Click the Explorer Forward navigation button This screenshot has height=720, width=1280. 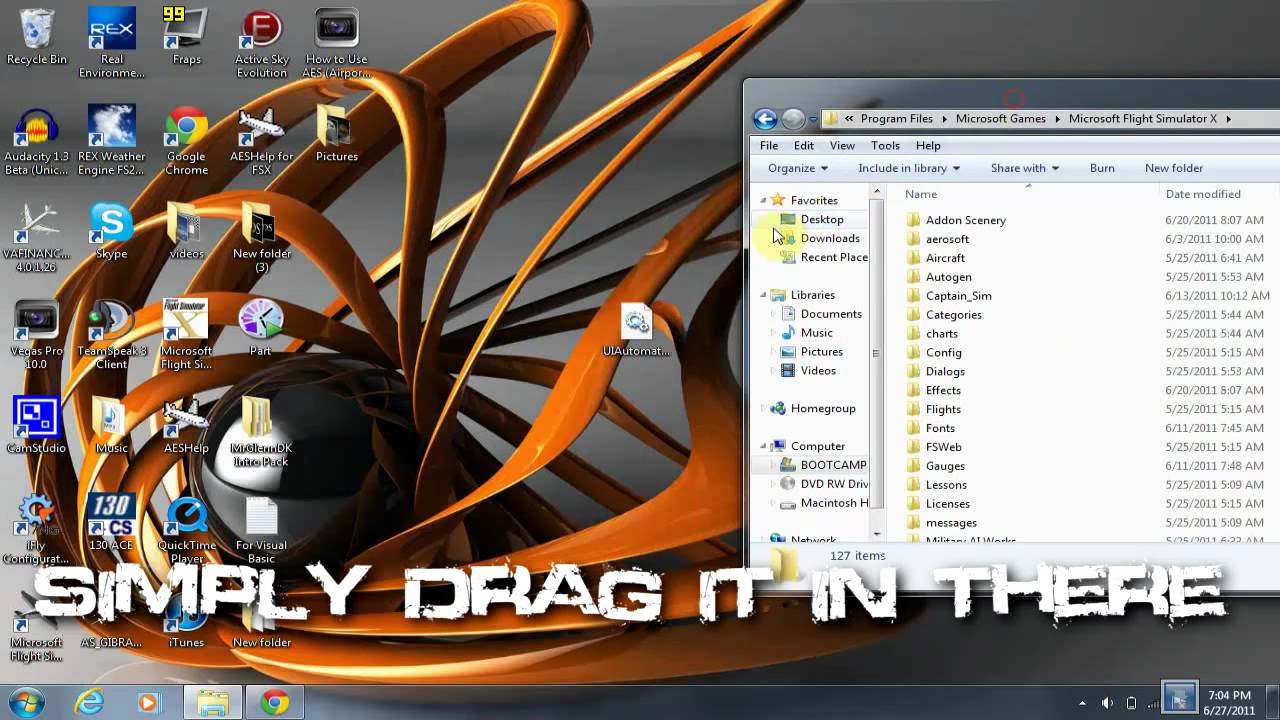(793, 119)
